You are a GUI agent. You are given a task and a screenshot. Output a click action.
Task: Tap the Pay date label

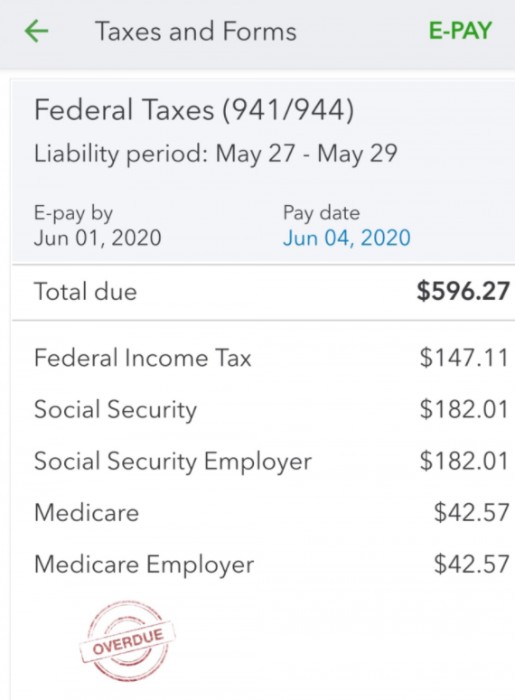click(321, 213)
